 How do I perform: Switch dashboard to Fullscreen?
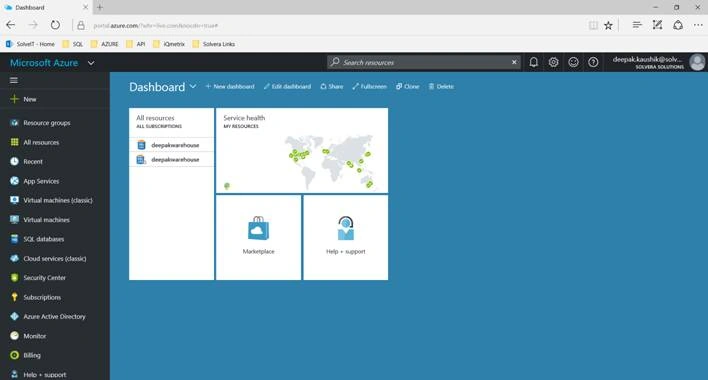[369, 86]
